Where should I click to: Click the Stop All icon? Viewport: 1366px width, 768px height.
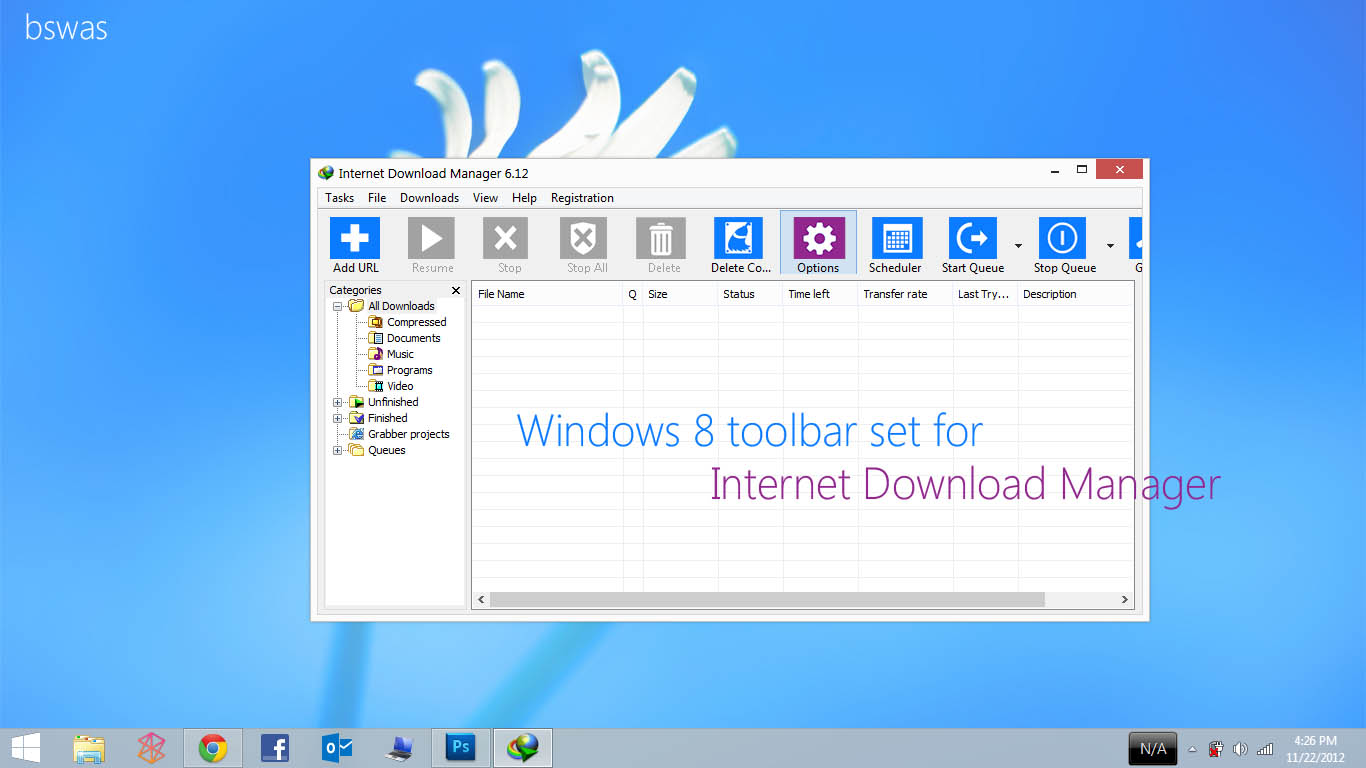coord(583,240)
